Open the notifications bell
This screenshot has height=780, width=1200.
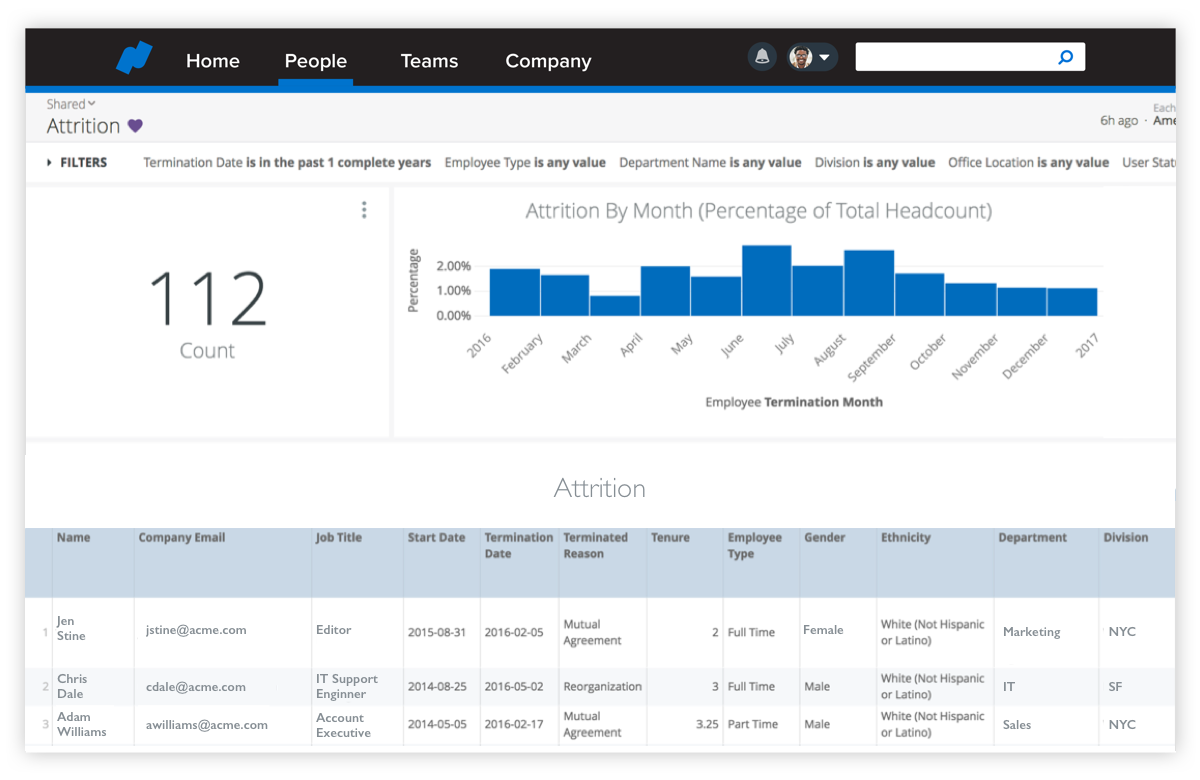pos(762,57)
